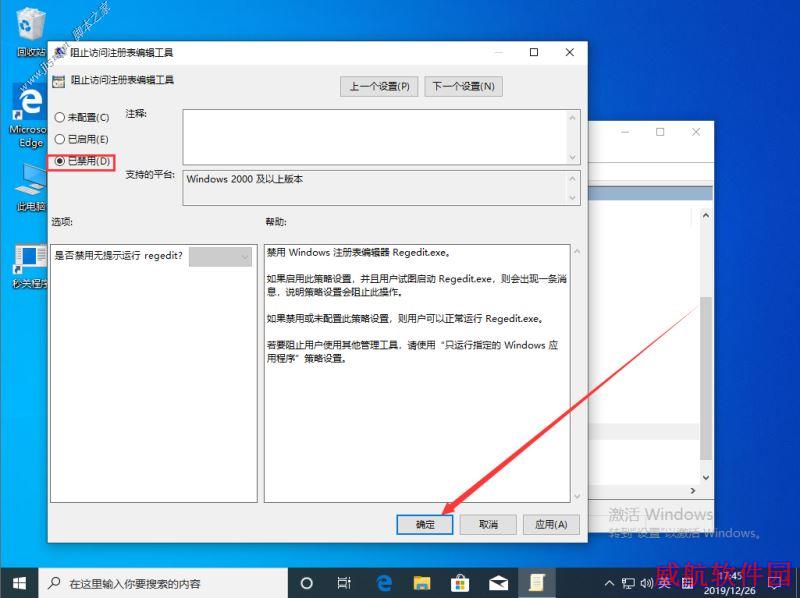
Task: Click the 应用(A) button
Action: coord(551,524)
